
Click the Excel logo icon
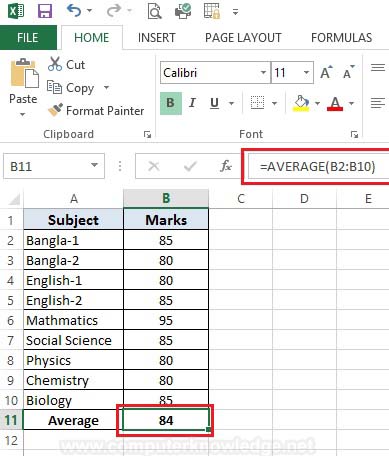point(16,11)
